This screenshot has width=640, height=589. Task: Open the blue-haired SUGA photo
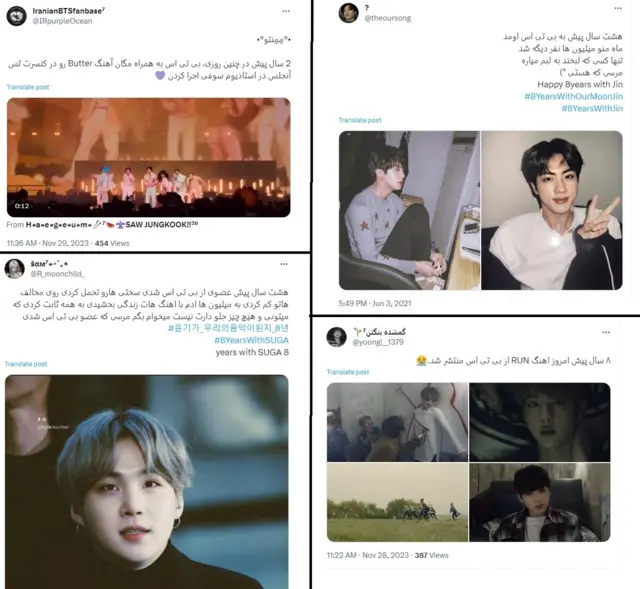coord(147,482)
